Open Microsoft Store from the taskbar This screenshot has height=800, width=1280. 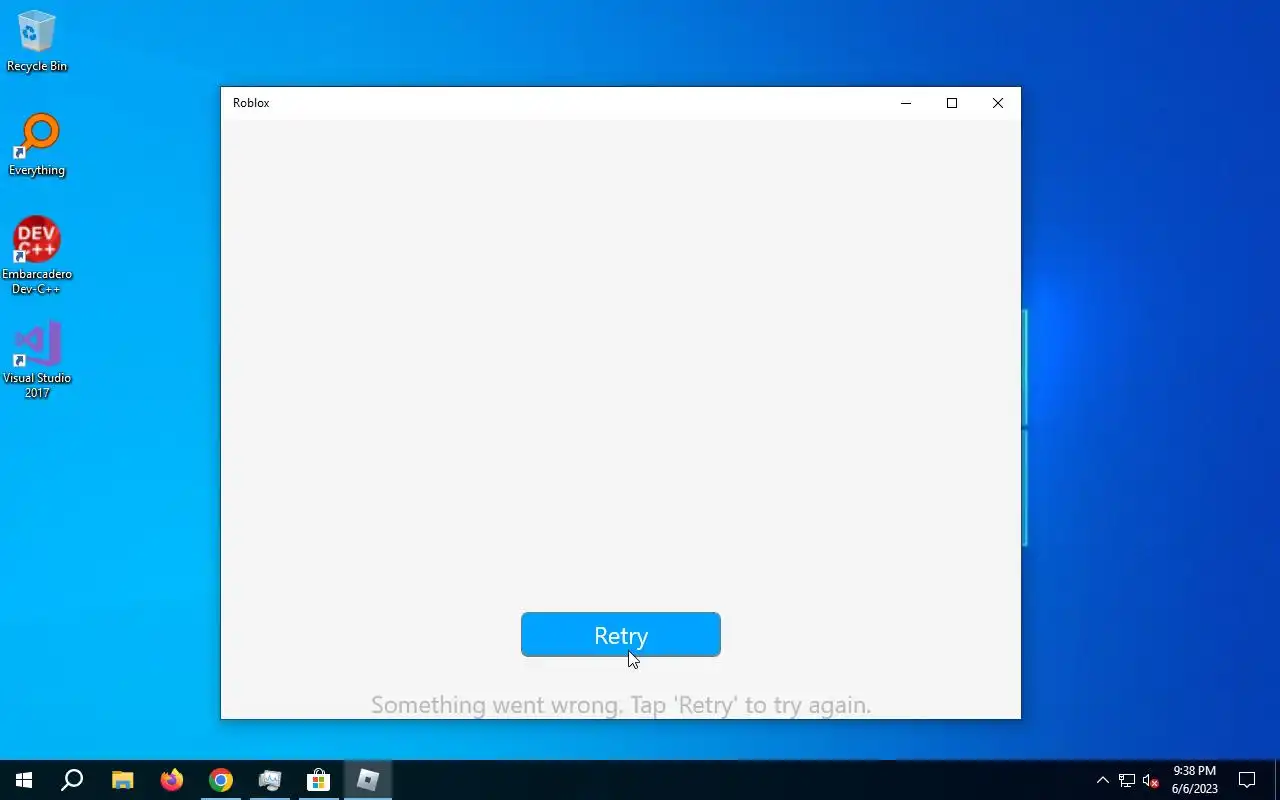tap(318, 780)
